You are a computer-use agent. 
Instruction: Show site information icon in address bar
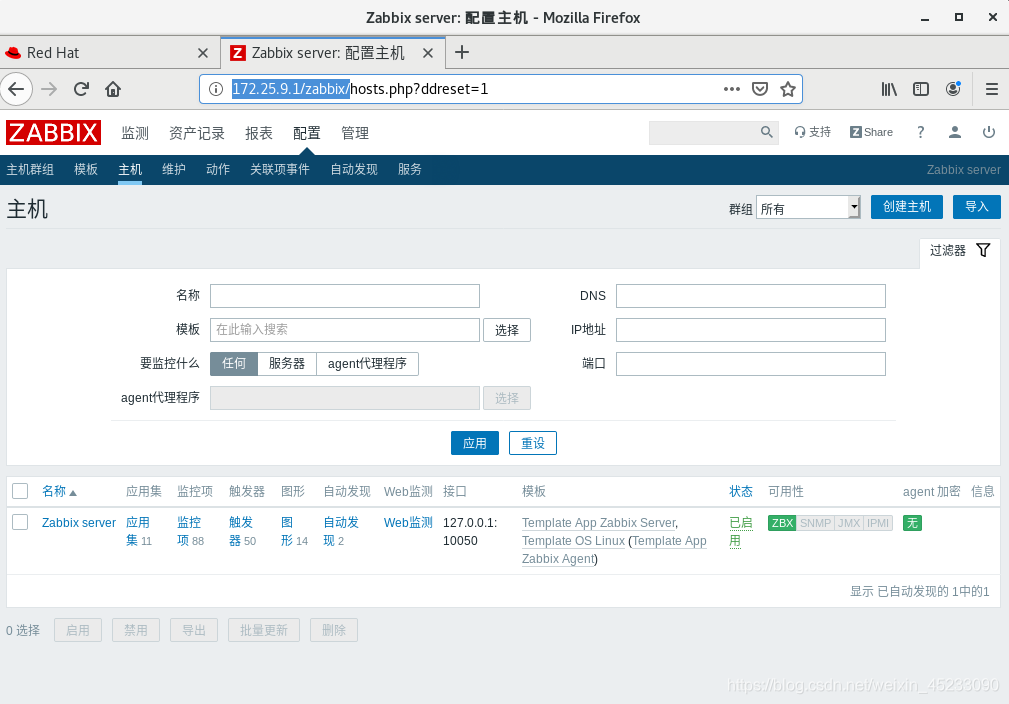(x=216, y=89)
